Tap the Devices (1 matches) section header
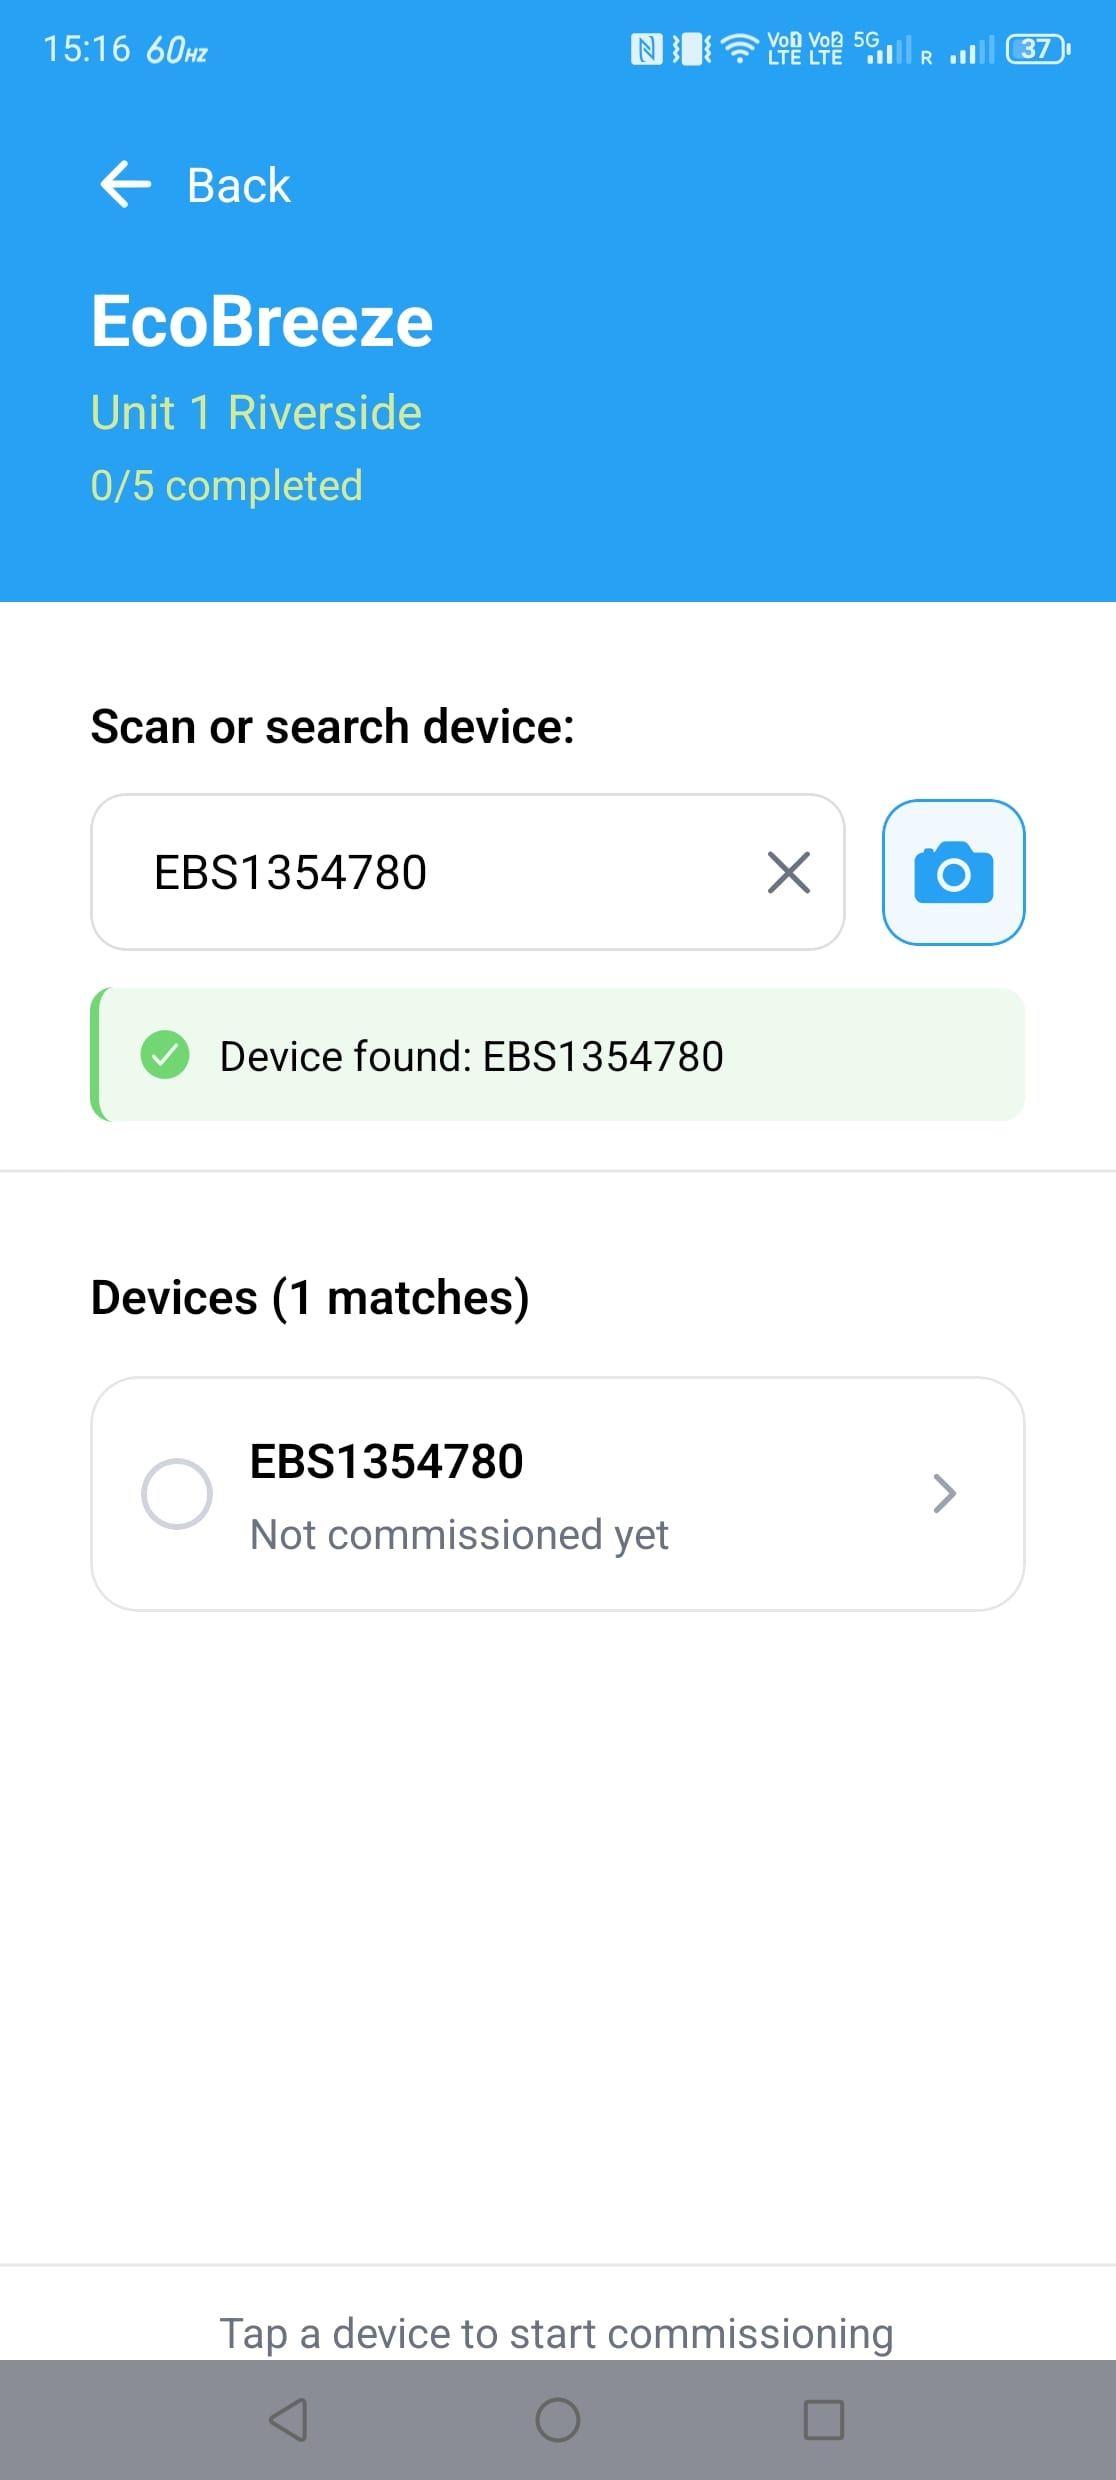1116x2480 pixels. click(310, 1297)
